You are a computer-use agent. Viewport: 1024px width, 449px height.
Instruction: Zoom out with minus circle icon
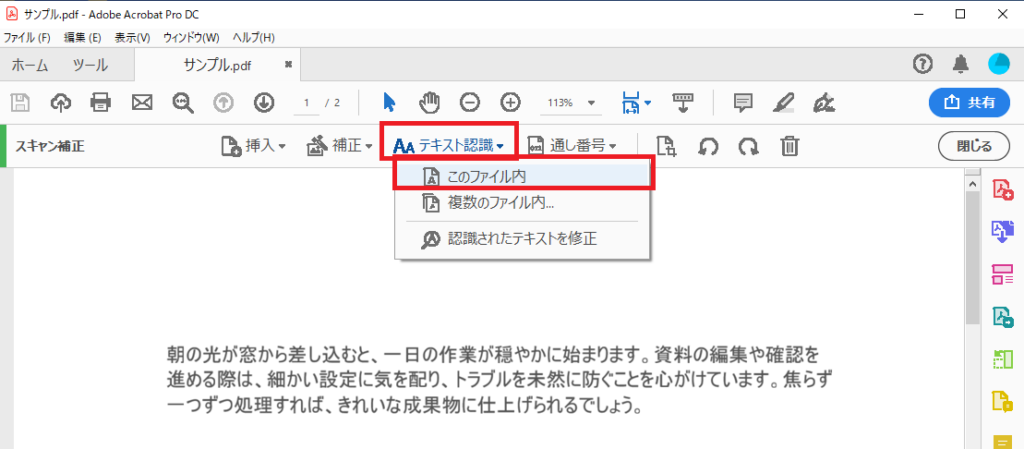[x=470, y=102]
